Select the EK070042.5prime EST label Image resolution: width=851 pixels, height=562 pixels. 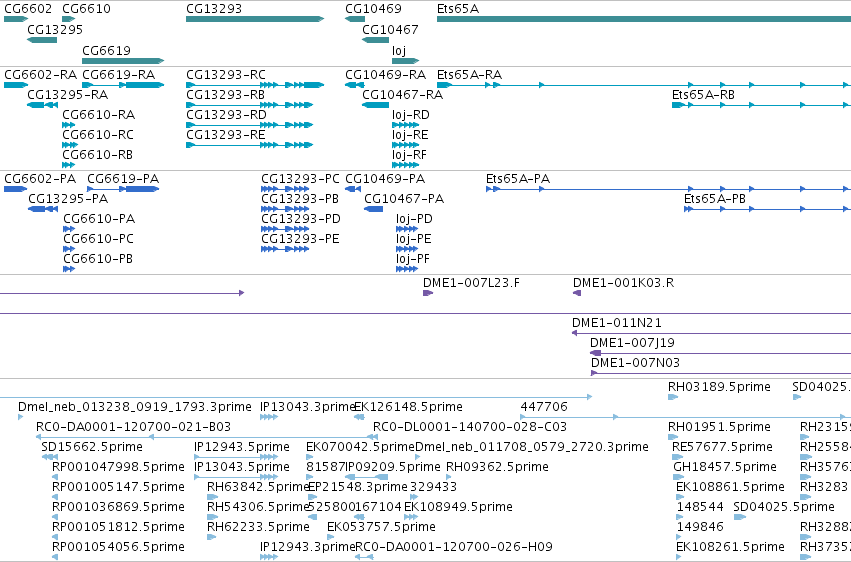pyautogui.click(x=360, y=447)
